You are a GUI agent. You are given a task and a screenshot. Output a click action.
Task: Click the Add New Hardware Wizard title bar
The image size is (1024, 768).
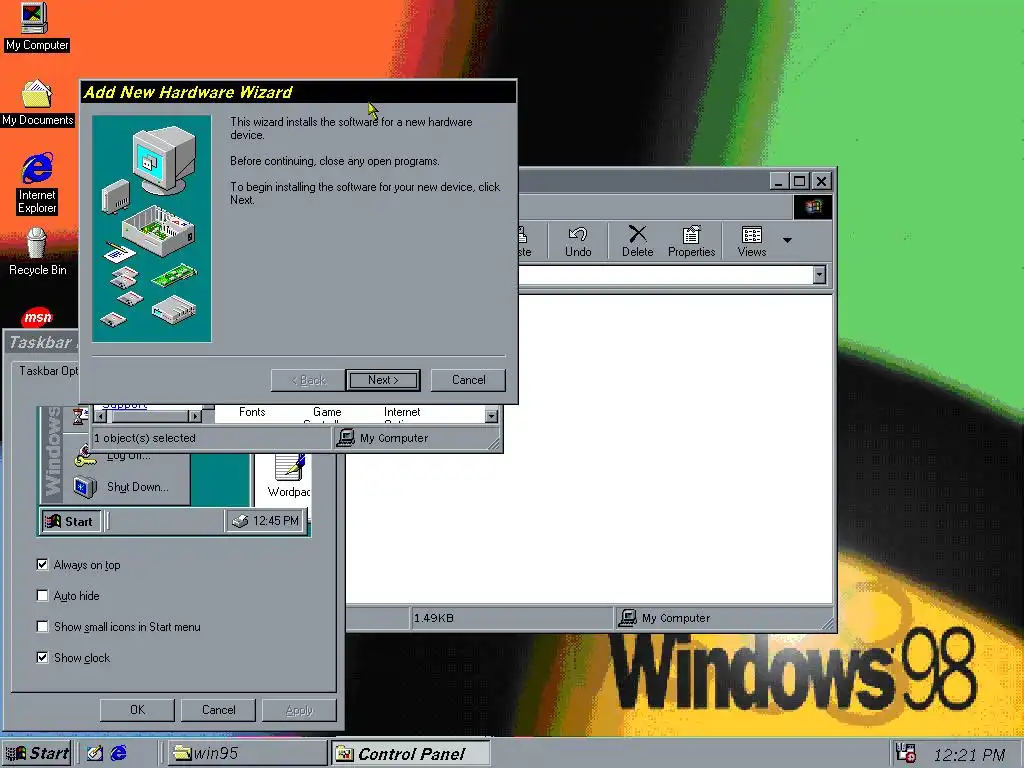298,92
